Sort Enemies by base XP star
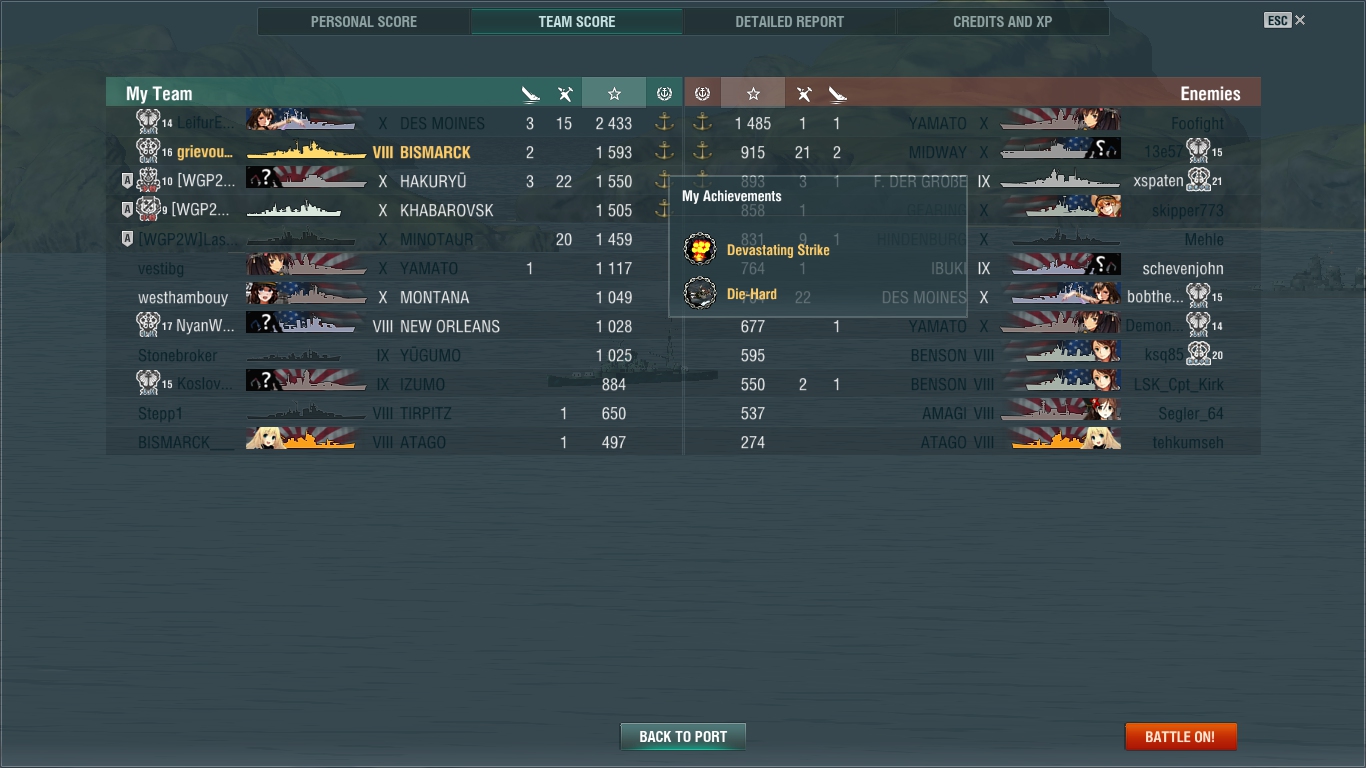Screen dimensions: 1366x768 click(753, 93)
